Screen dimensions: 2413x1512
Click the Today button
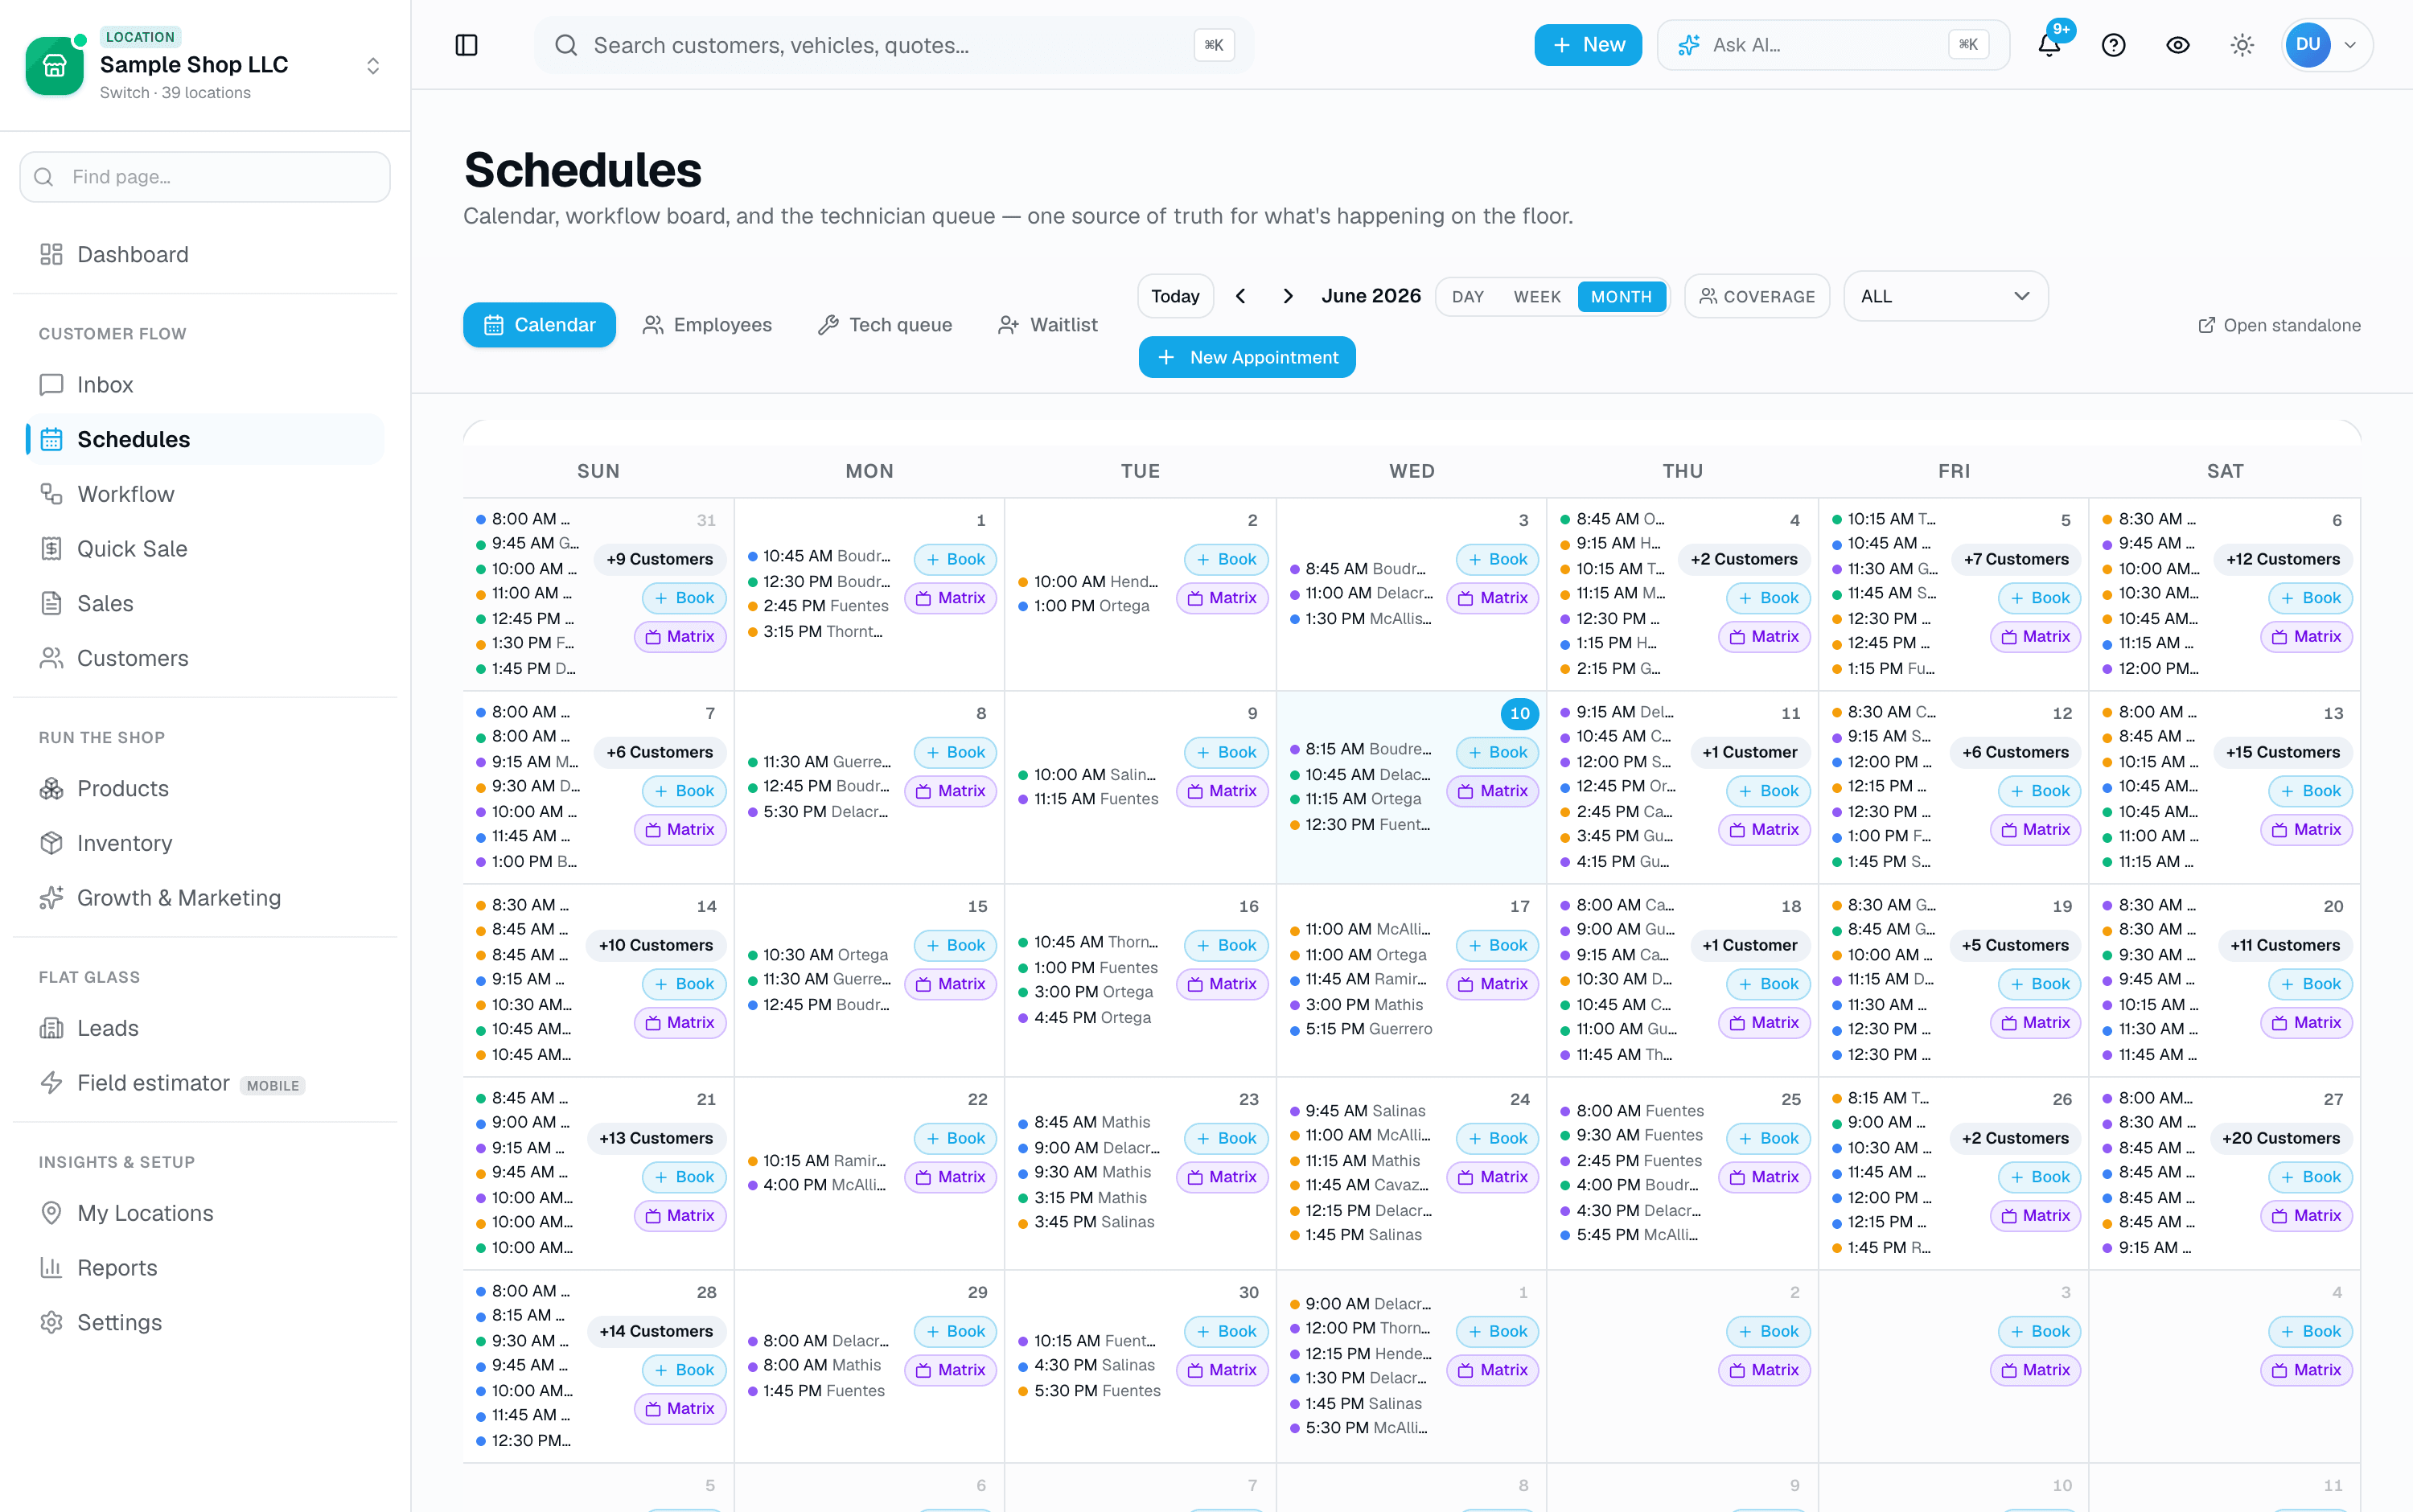1175,296
